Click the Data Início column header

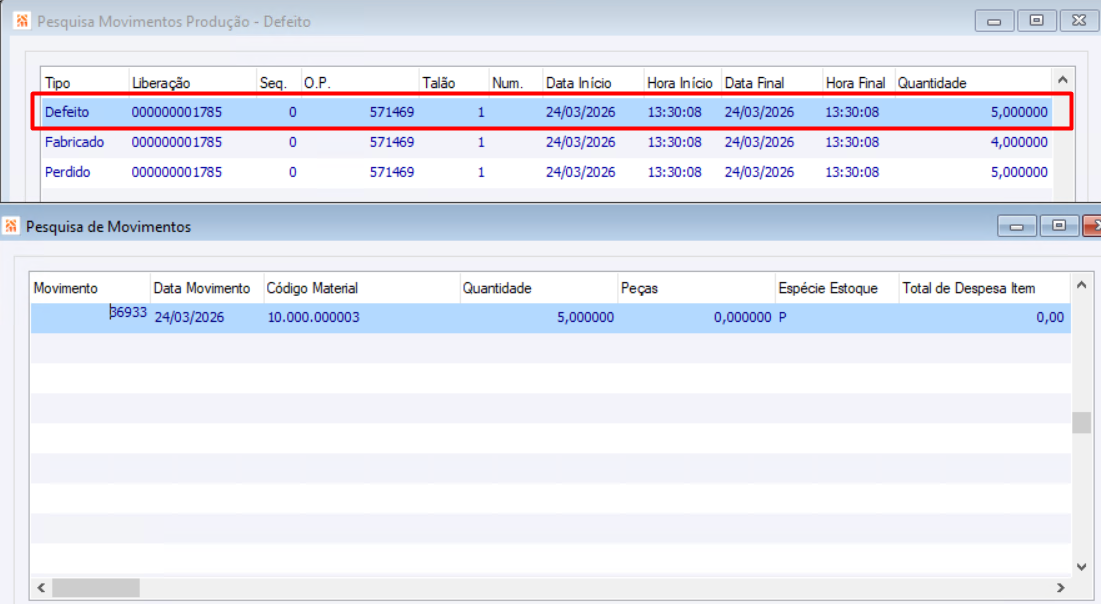(x=593, y=83)
